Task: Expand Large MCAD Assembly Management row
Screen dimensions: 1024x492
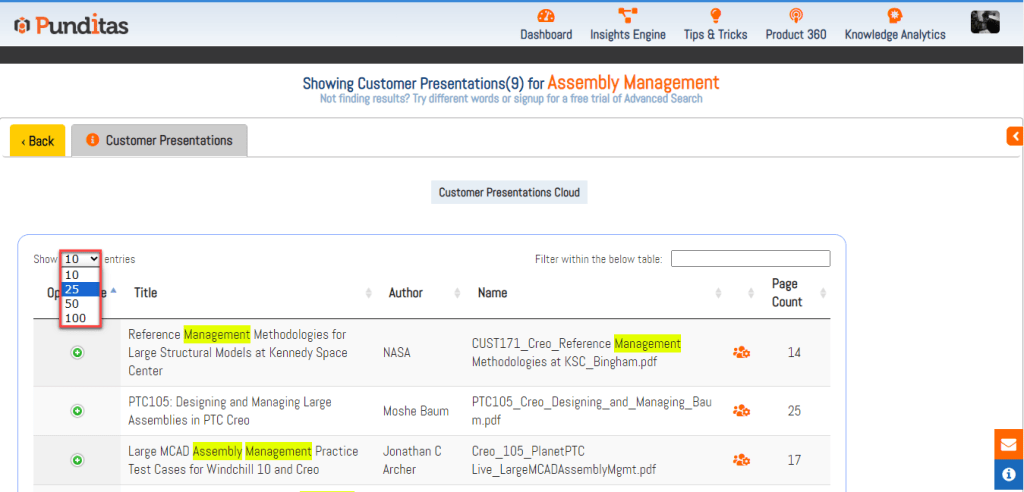Action: [77, 460]
